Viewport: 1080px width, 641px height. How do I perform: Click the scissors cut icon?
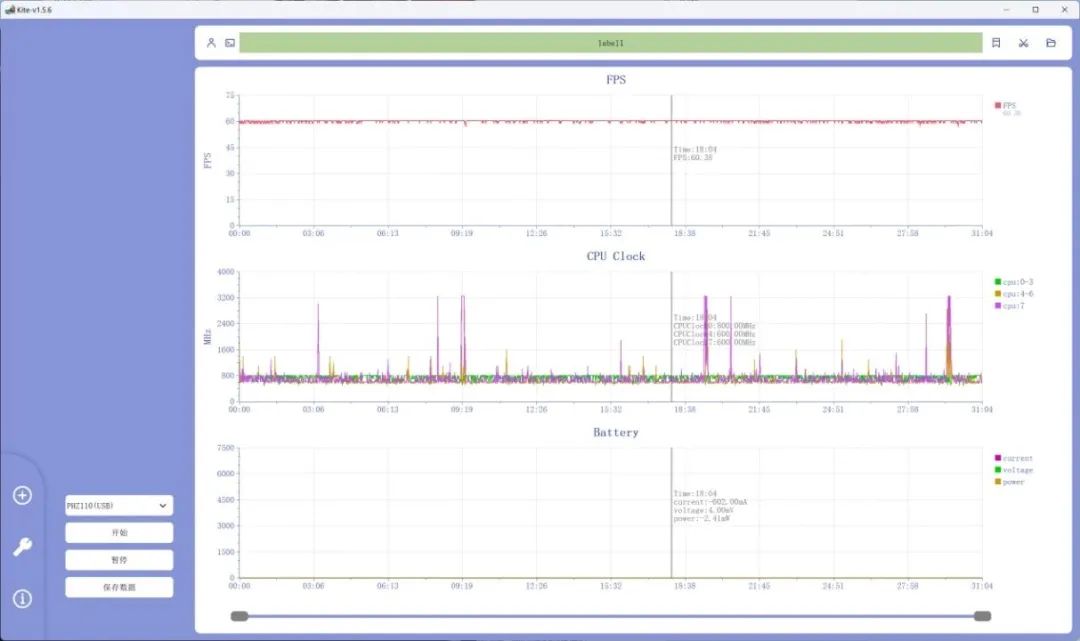(x=1023, y=43)
